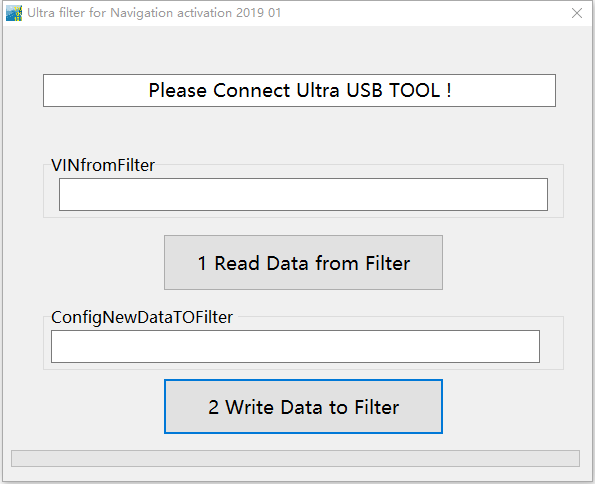595x484 pixels.
Task: Start reading filter data with step 1 button
Action: 303,263
